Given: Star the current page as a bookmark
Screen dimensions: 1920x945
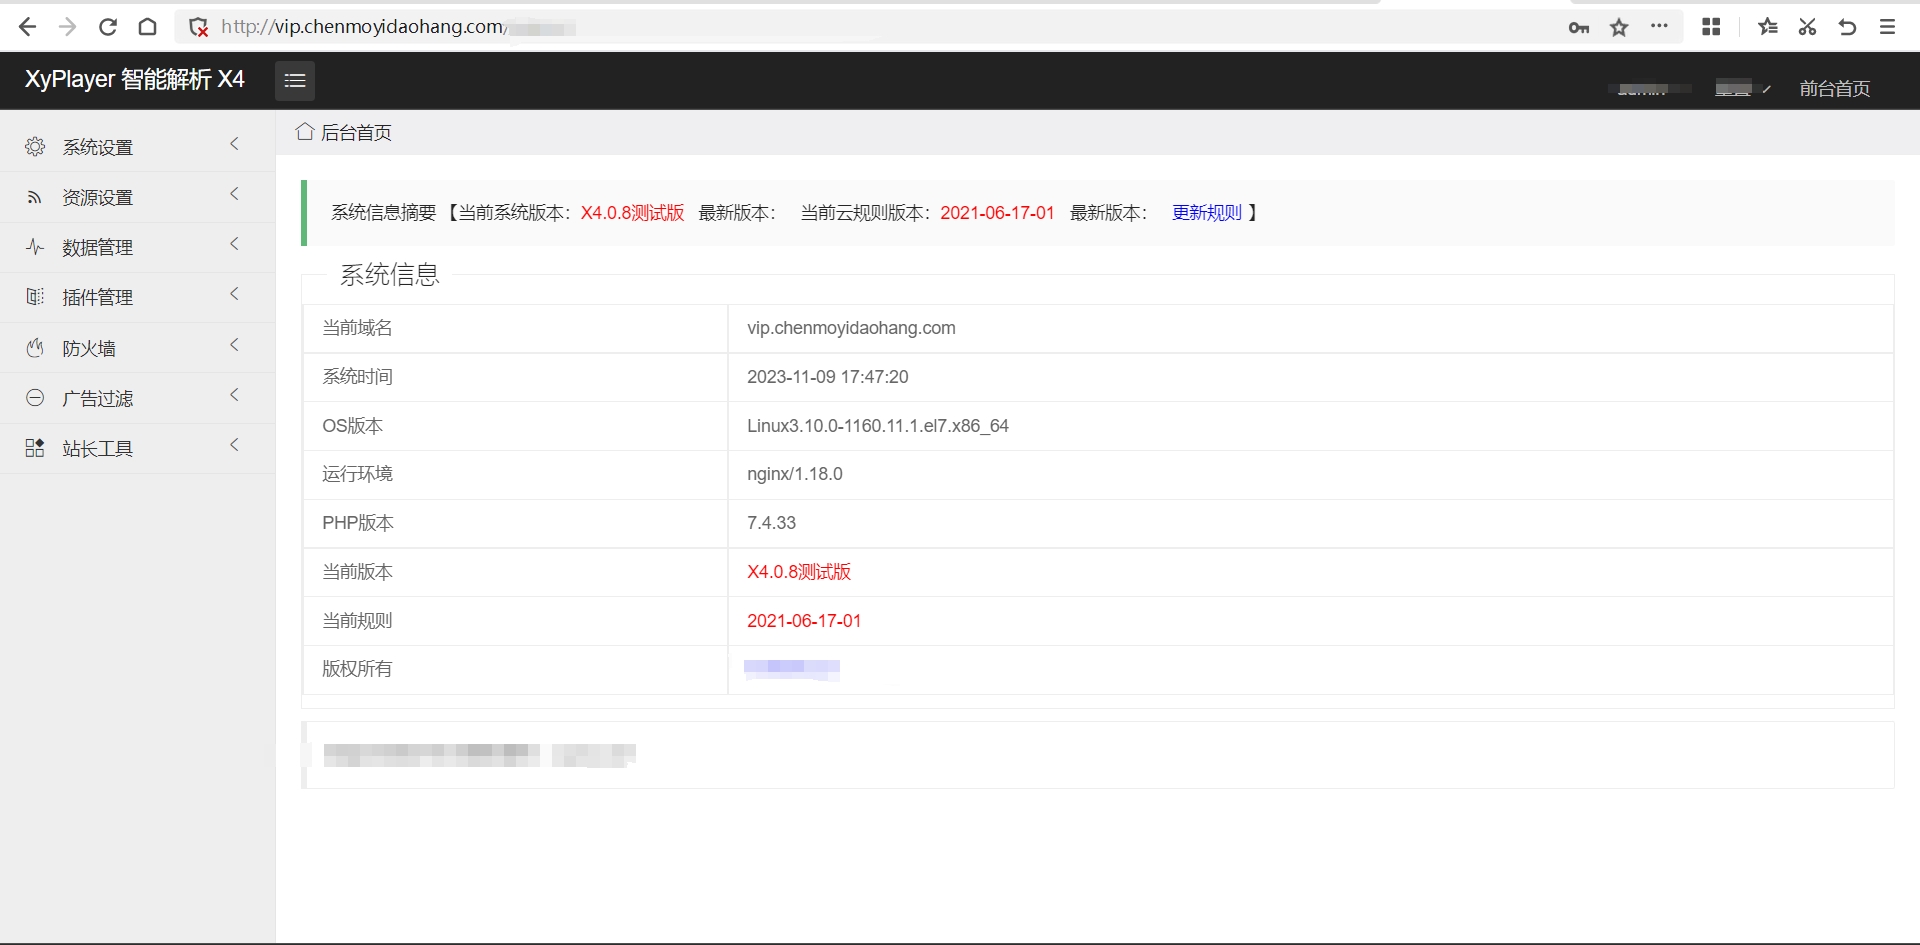Looking at the screenshot, I should click(1618, 27).
